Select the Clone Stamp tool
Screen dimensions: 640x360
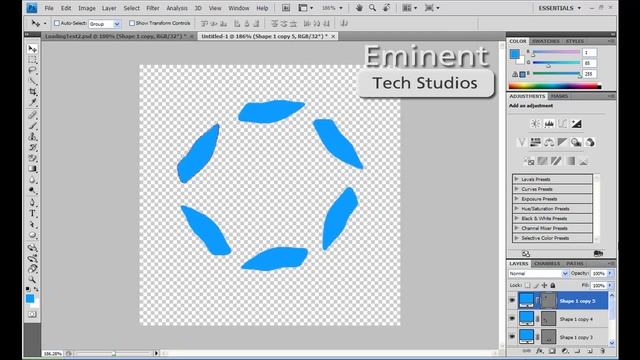(x=32, y=137)
